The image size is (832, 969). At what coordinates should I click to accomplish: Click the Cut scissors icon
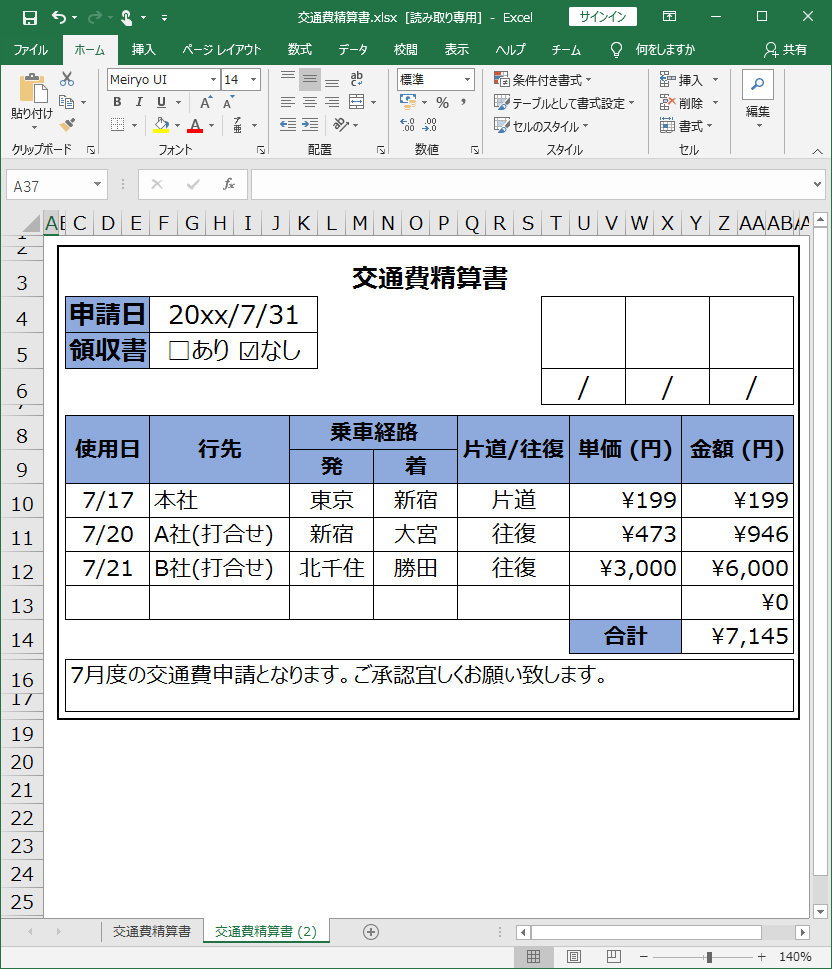[x=67, y=79]
